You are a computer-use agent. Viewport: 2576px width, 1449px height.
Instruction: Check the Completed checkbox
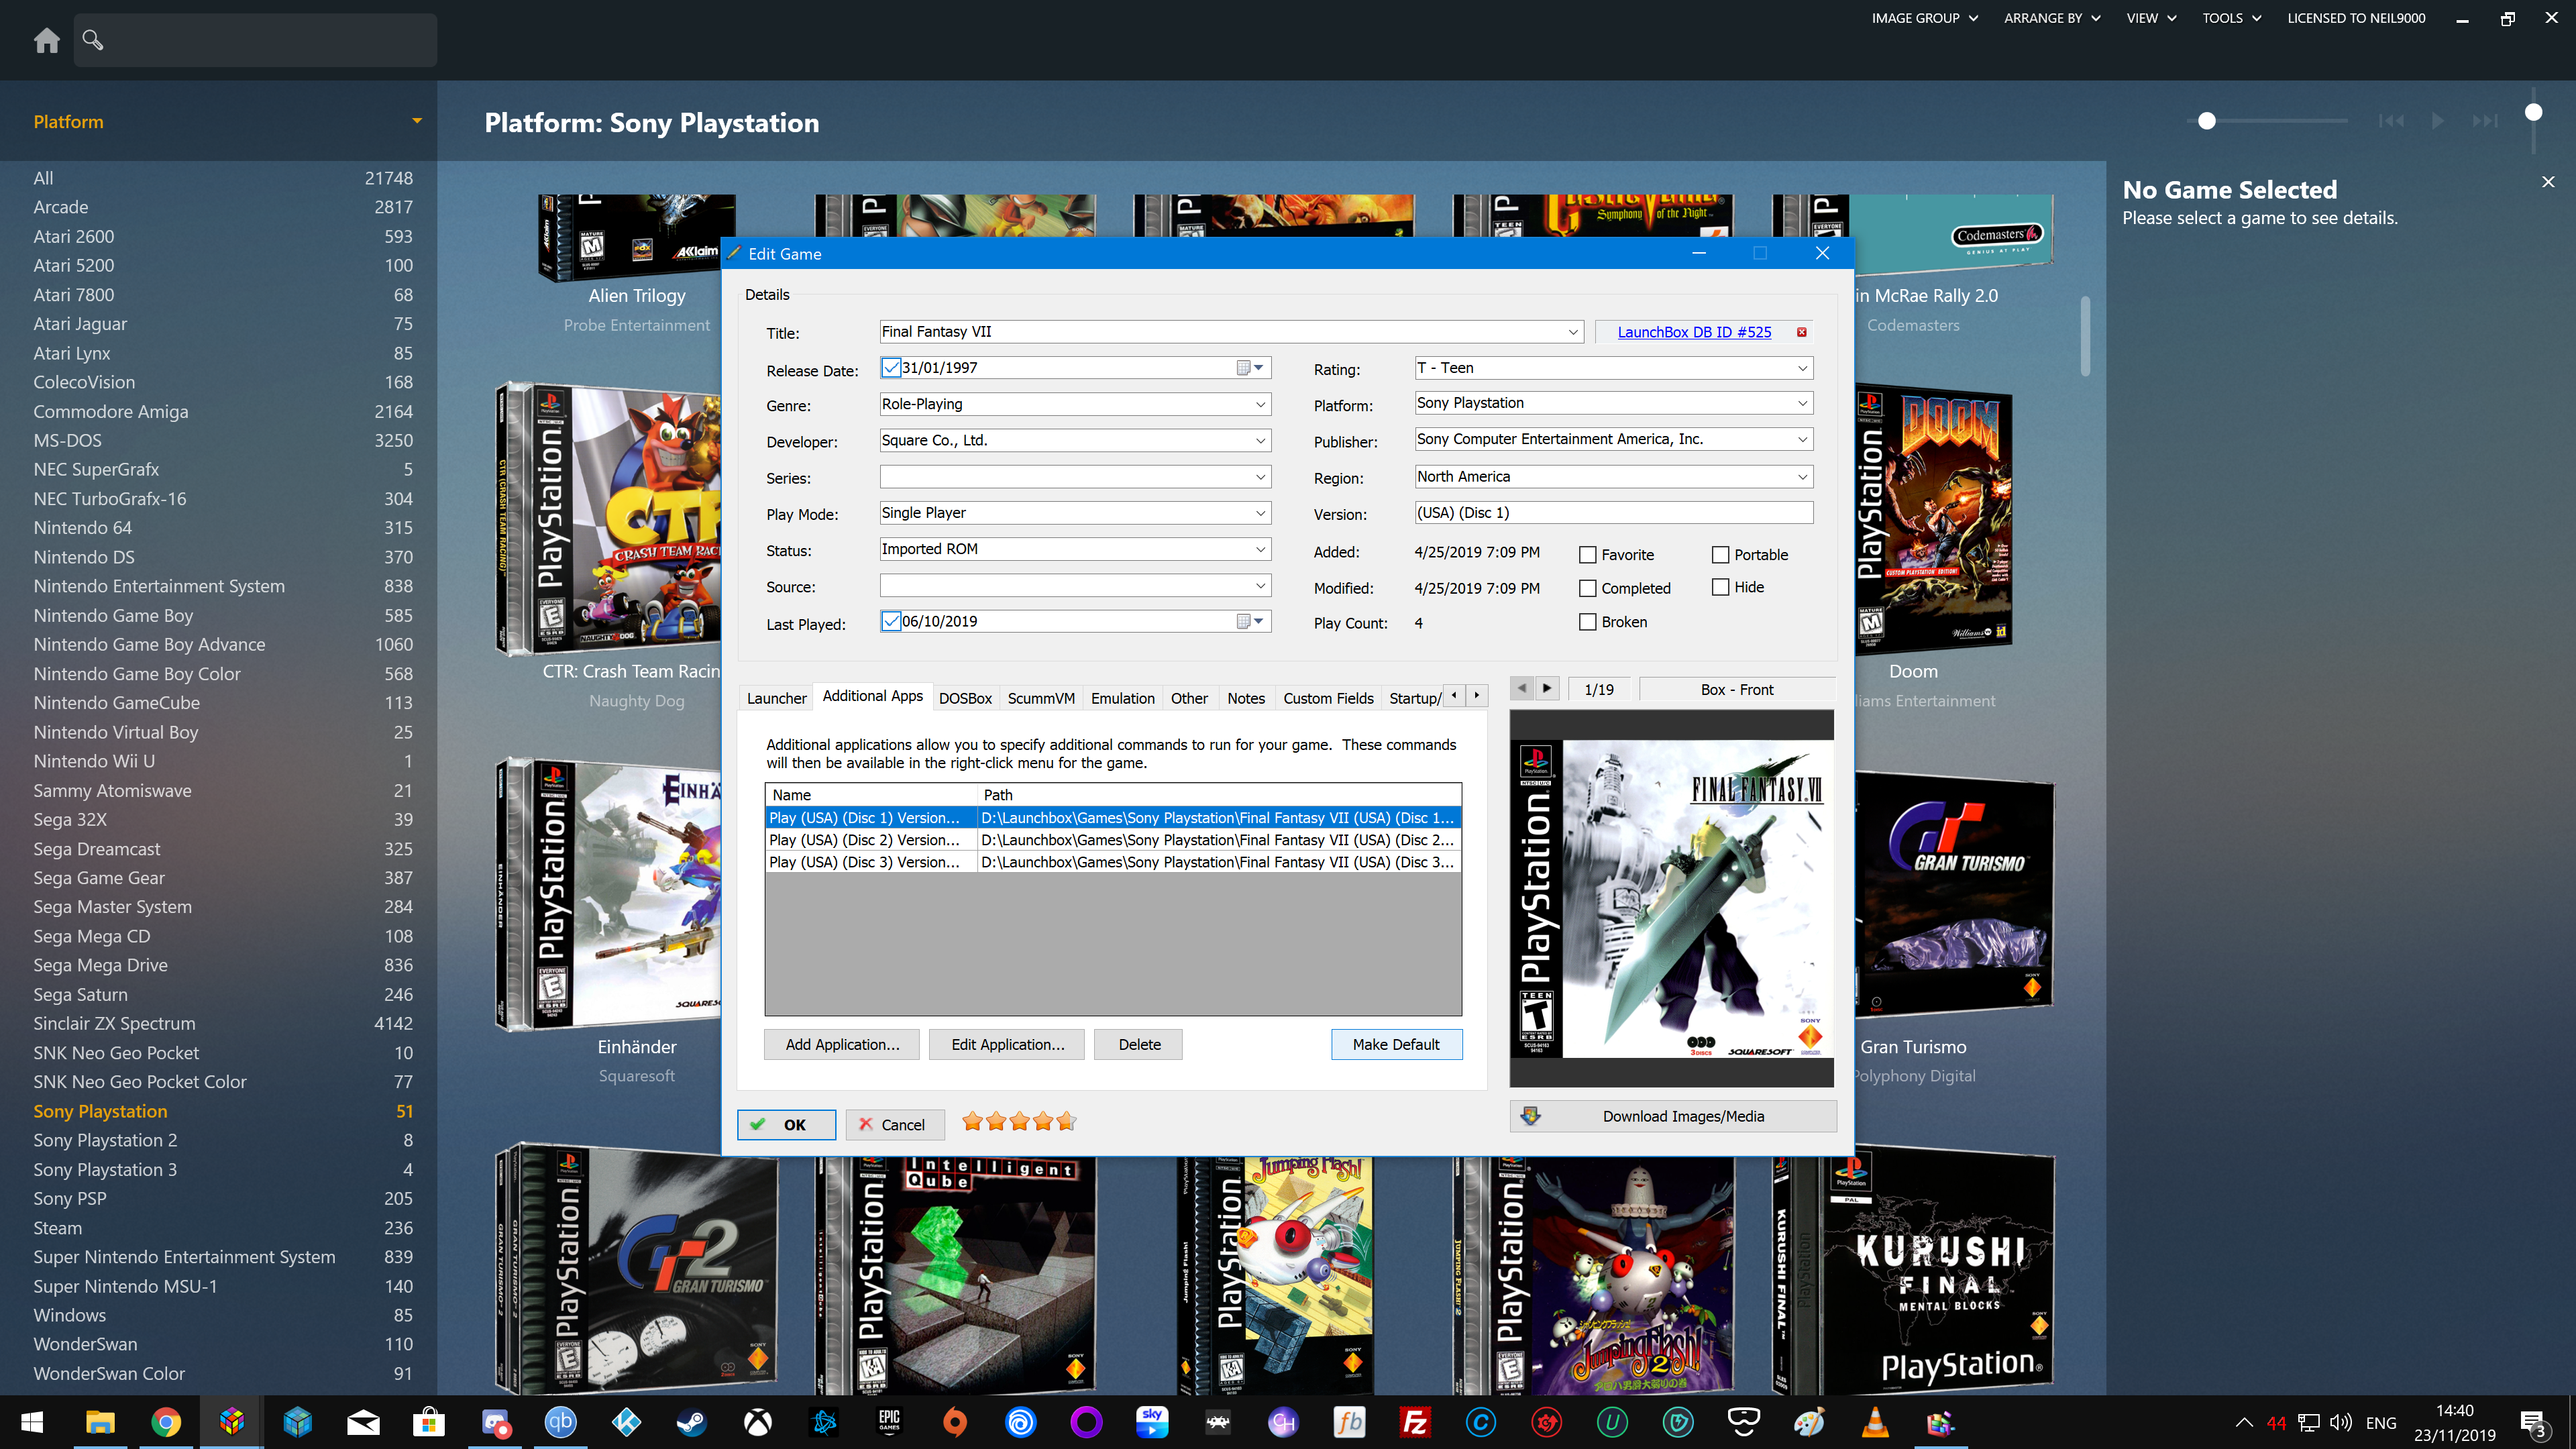[x=1587, y=589]
